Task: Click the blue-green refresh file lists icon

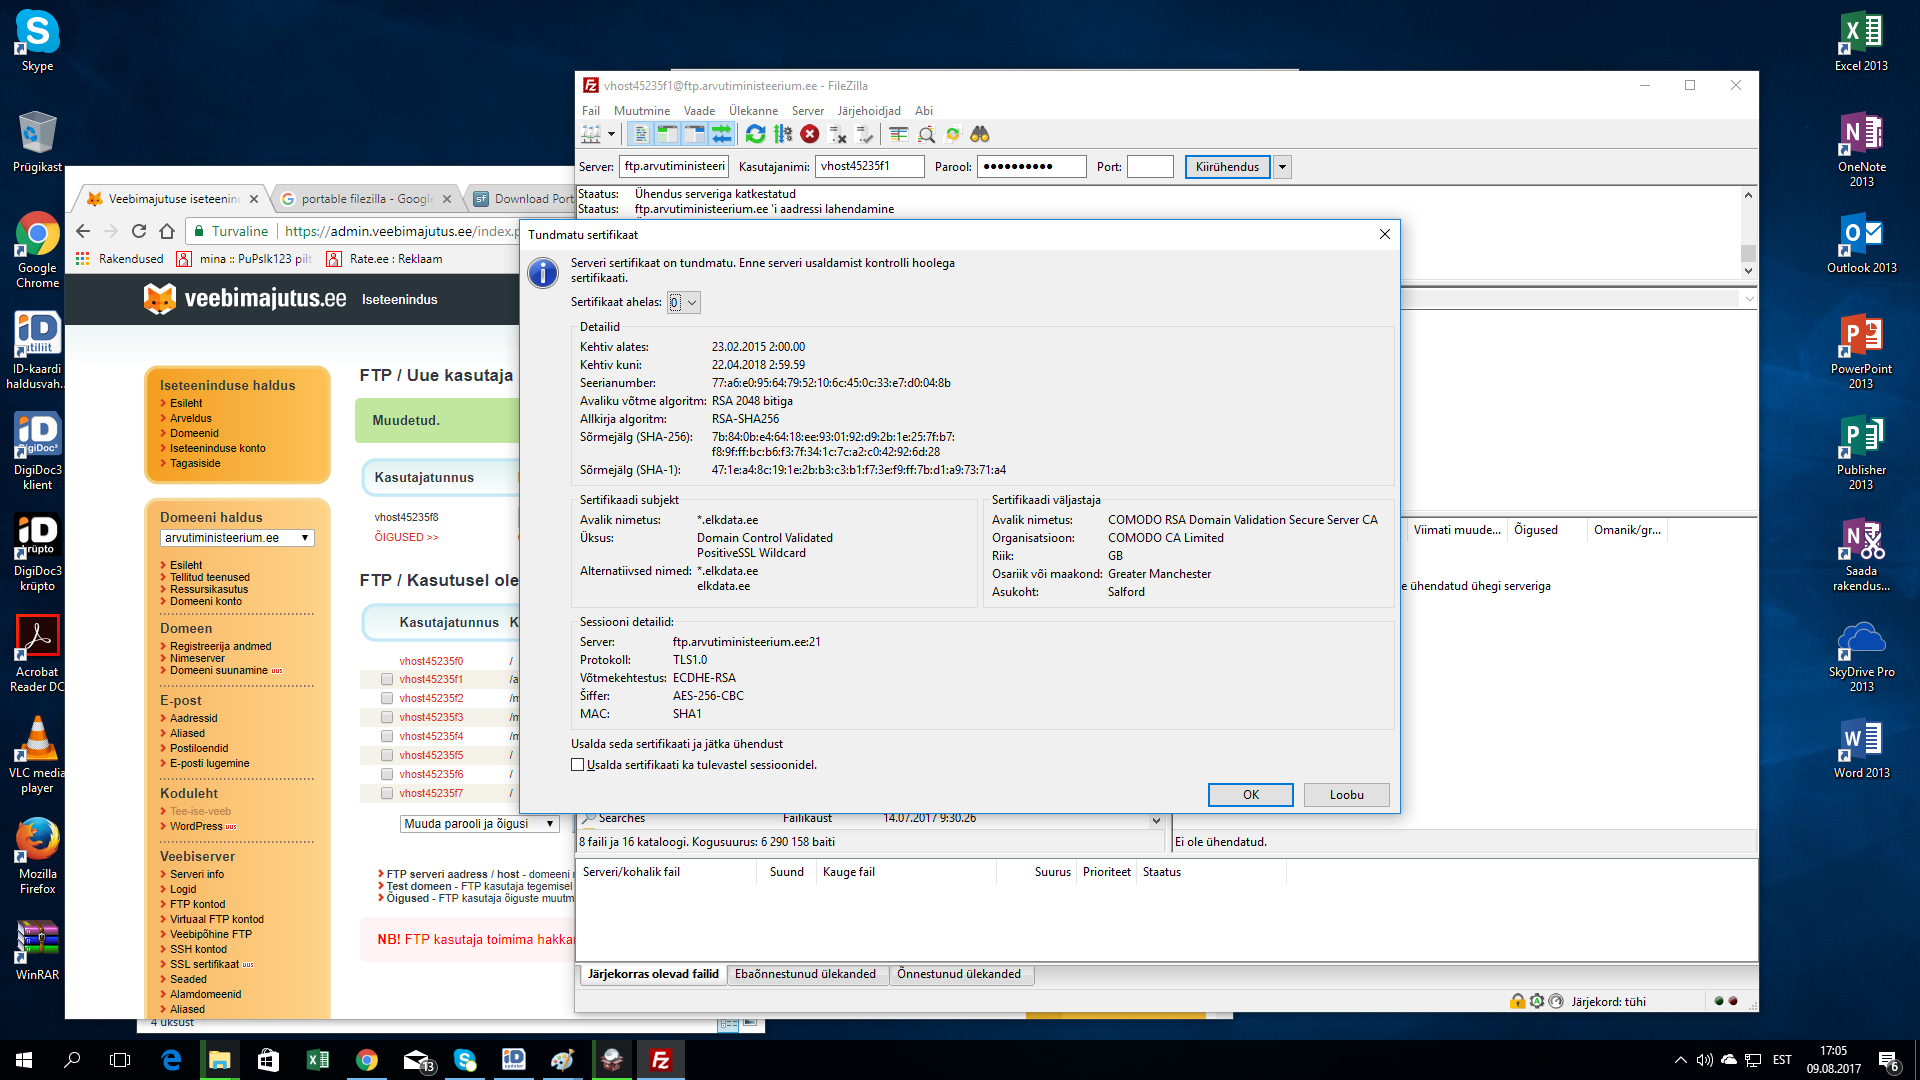Action: pyautogui.click(x=756, y=134)
